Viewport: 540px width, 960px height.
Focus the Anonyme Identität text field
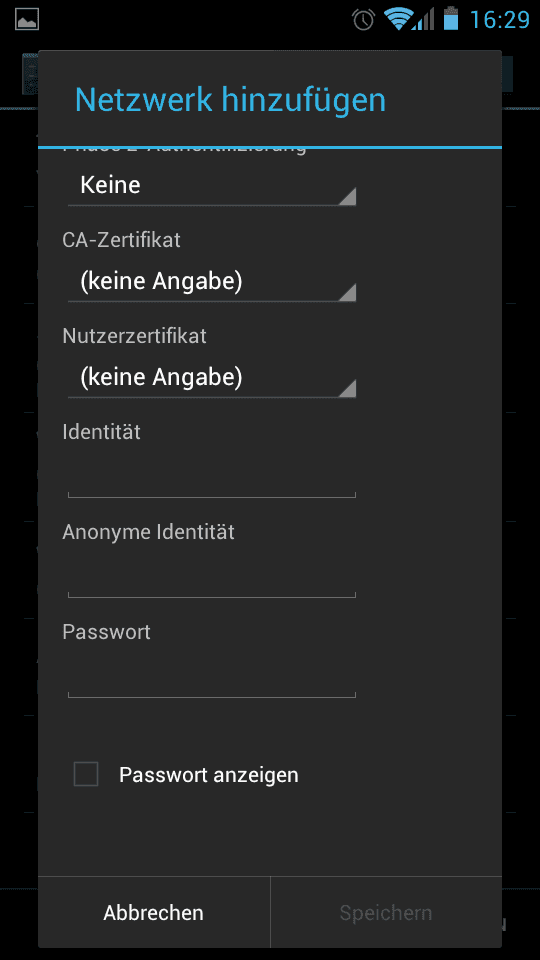pos(212,576)
